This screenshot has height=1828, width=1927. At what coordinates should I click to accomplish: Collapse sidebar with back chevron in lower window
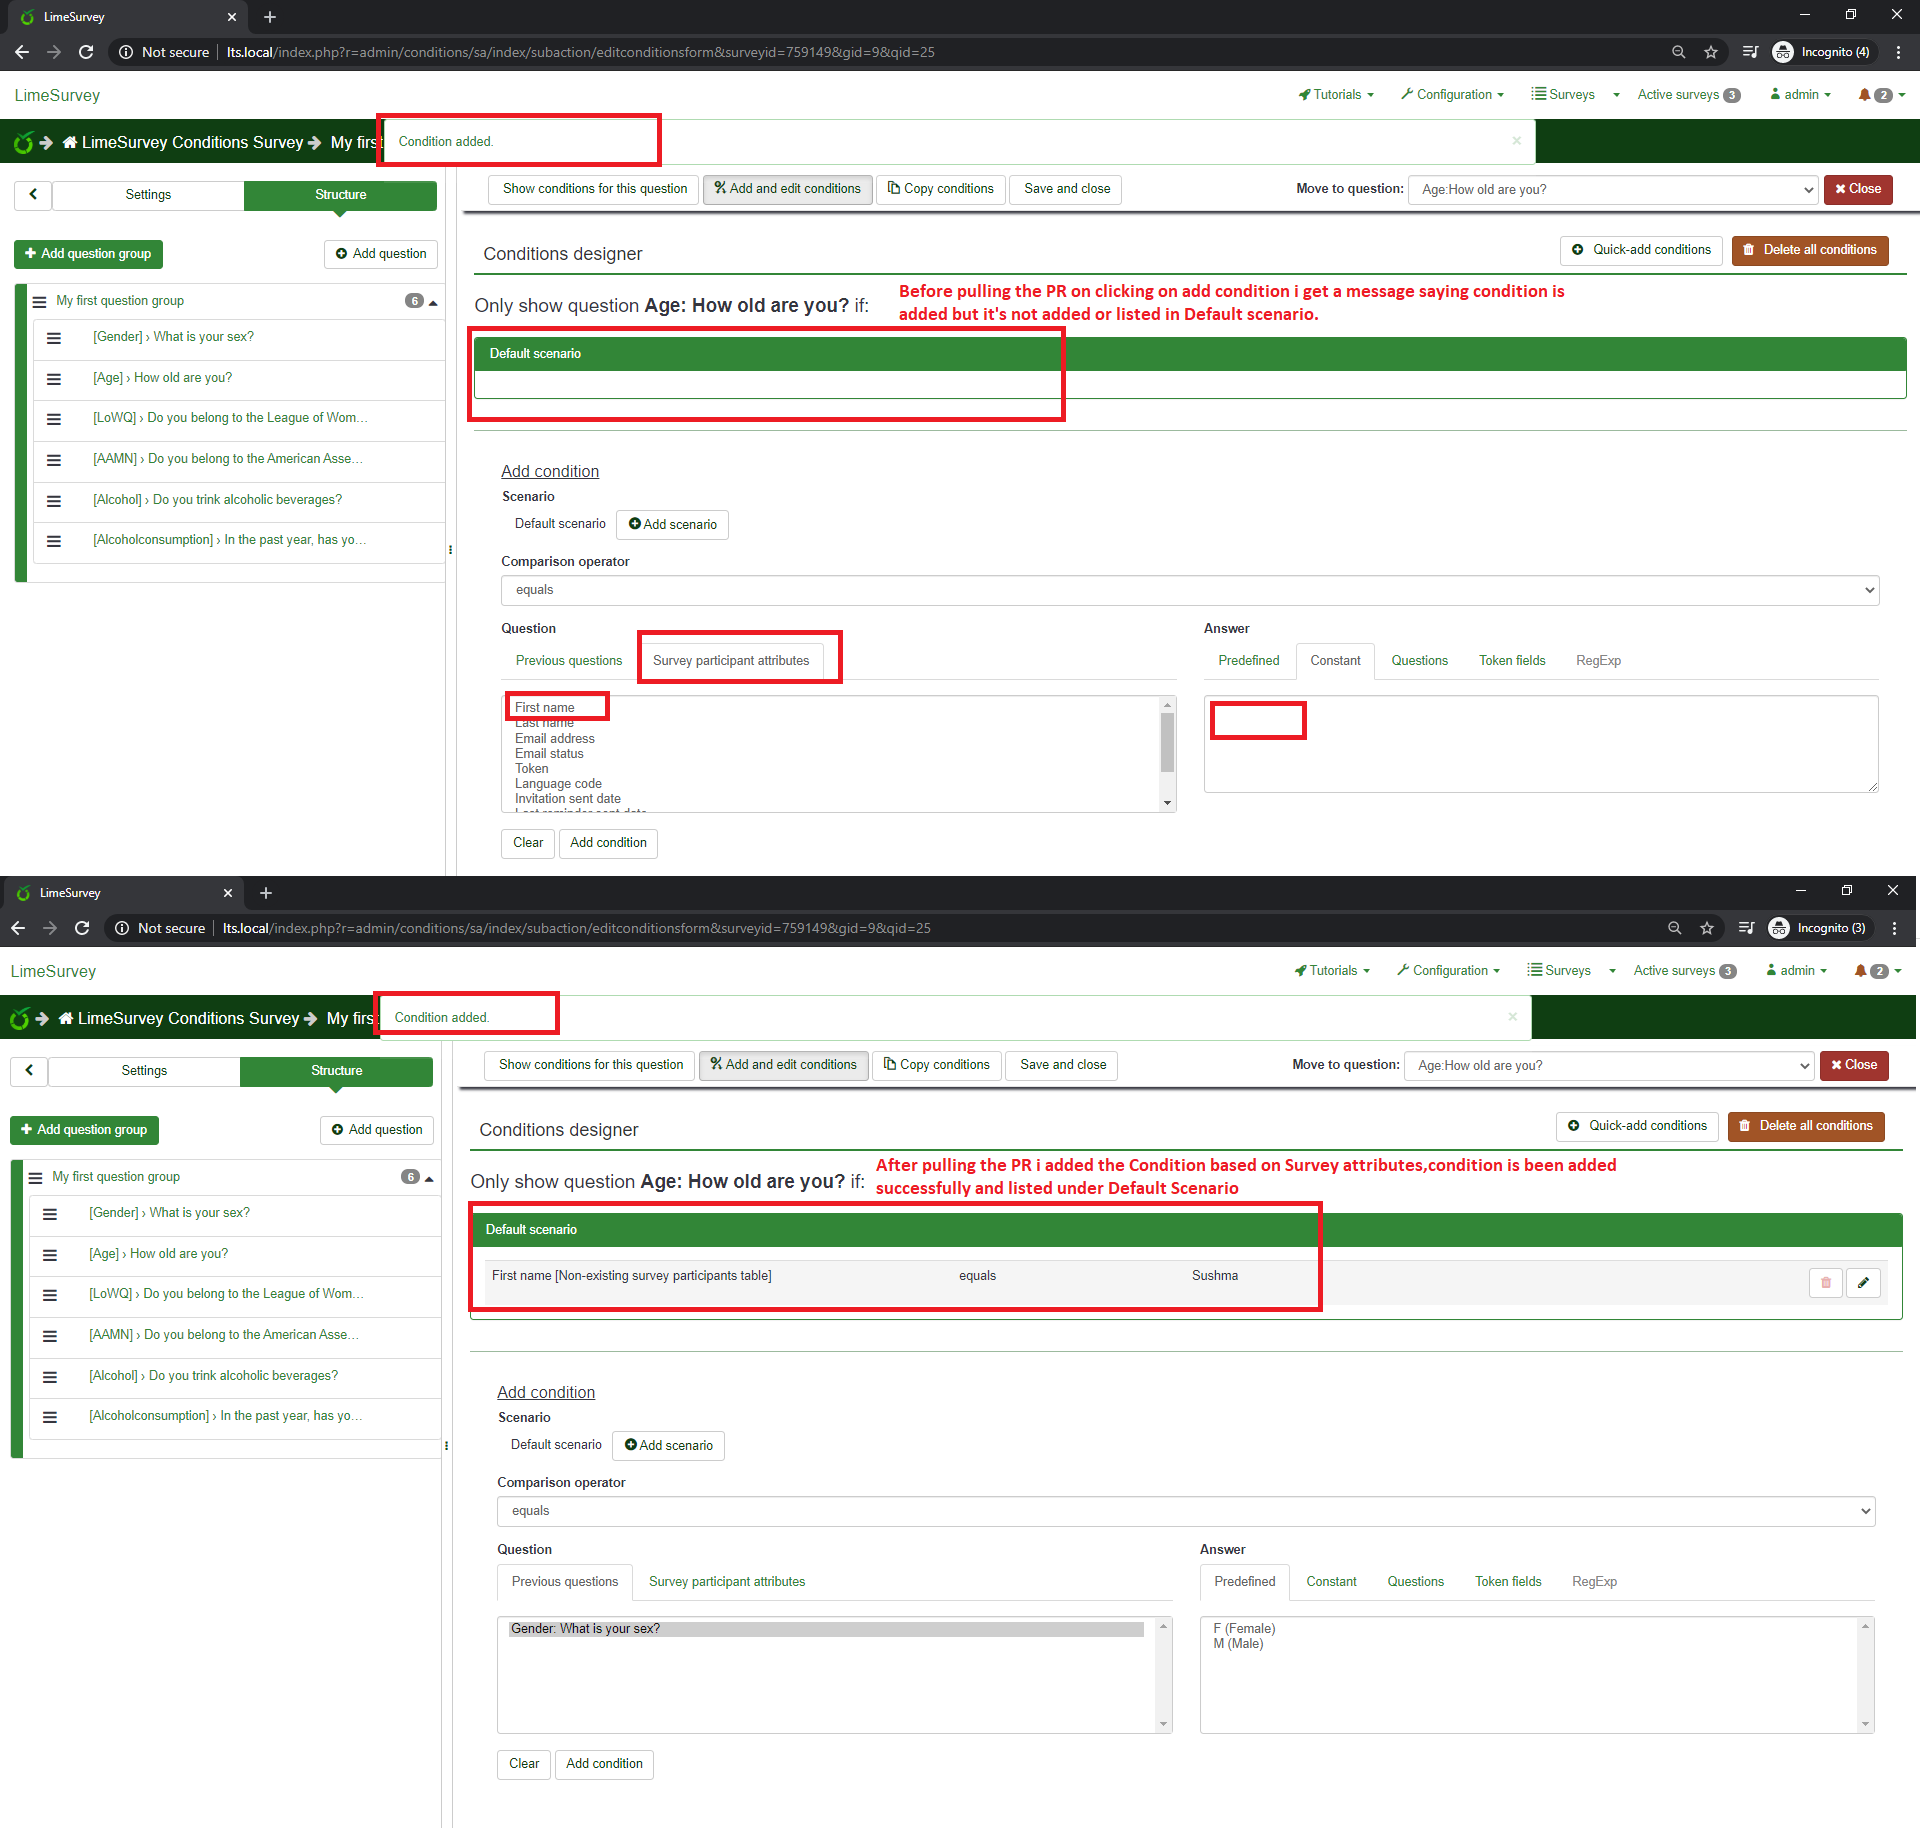coord(30,1070)
